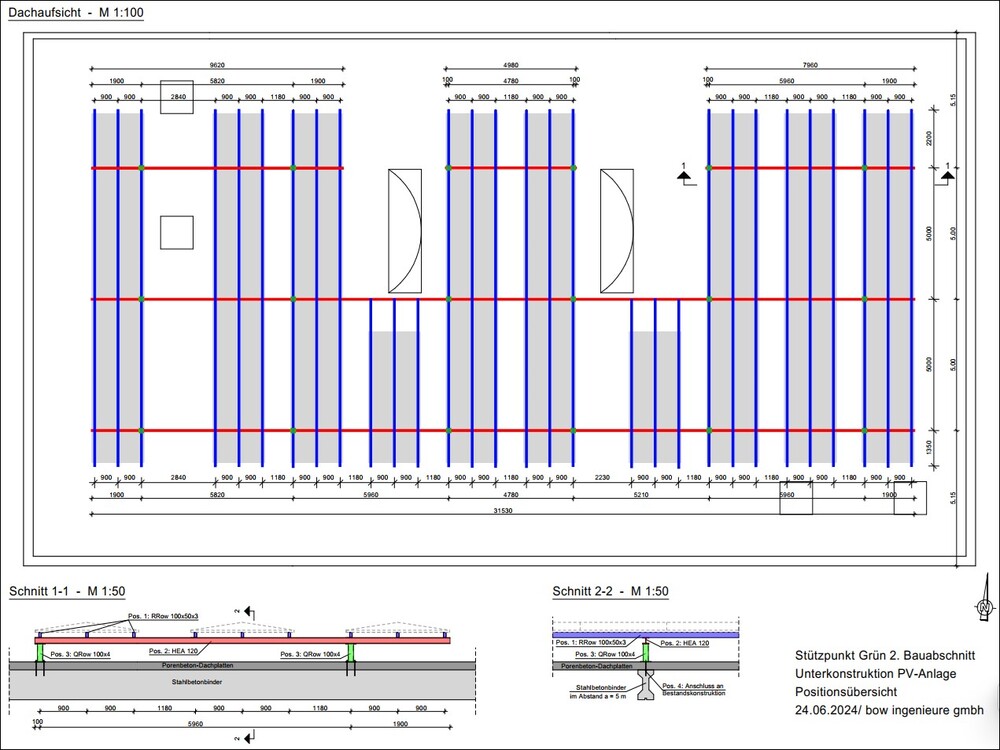Screen dimensions: 1000x750
Task: Click the 5210 dimension value
Action: point(641,495)
